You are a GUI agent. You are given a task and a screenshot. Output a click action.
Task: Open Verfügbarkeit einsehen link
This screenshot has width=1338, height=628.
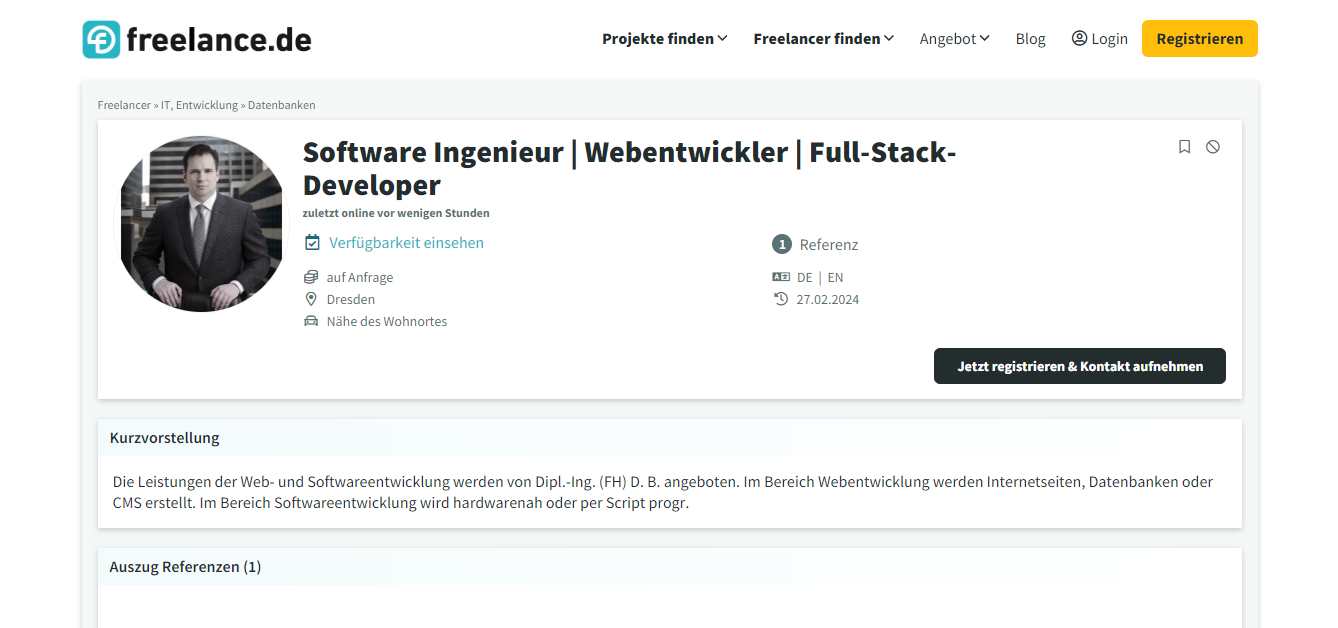pos(406,243)
